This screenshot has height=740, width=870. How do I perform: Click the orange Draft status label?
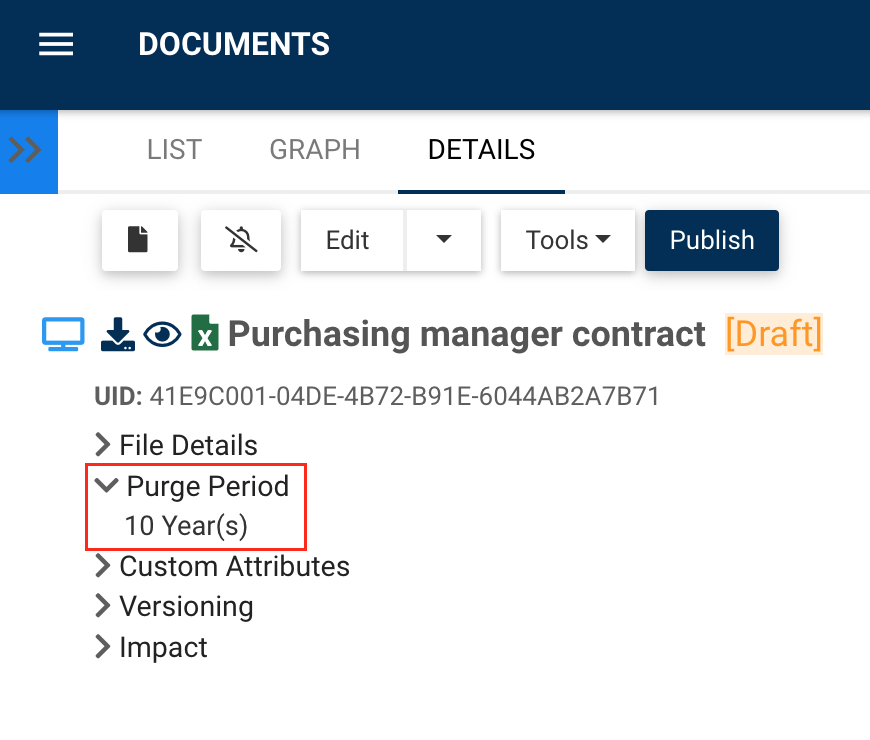tap(773, 334)
